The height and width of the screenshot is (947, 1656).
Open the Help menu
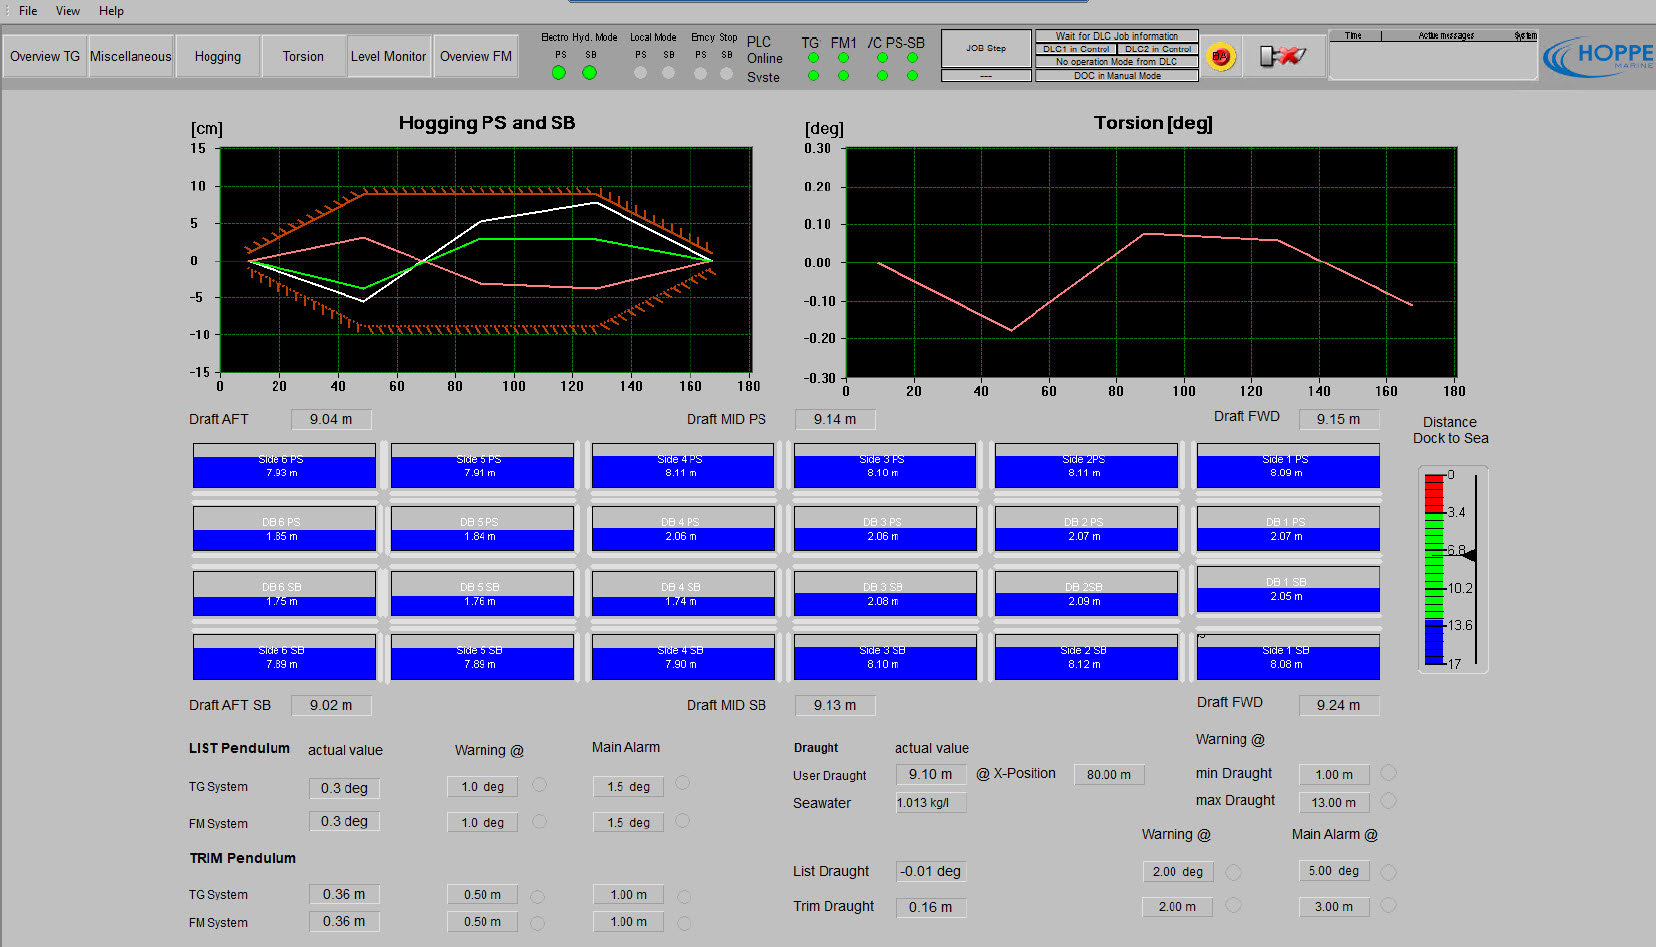pos(111,11)
